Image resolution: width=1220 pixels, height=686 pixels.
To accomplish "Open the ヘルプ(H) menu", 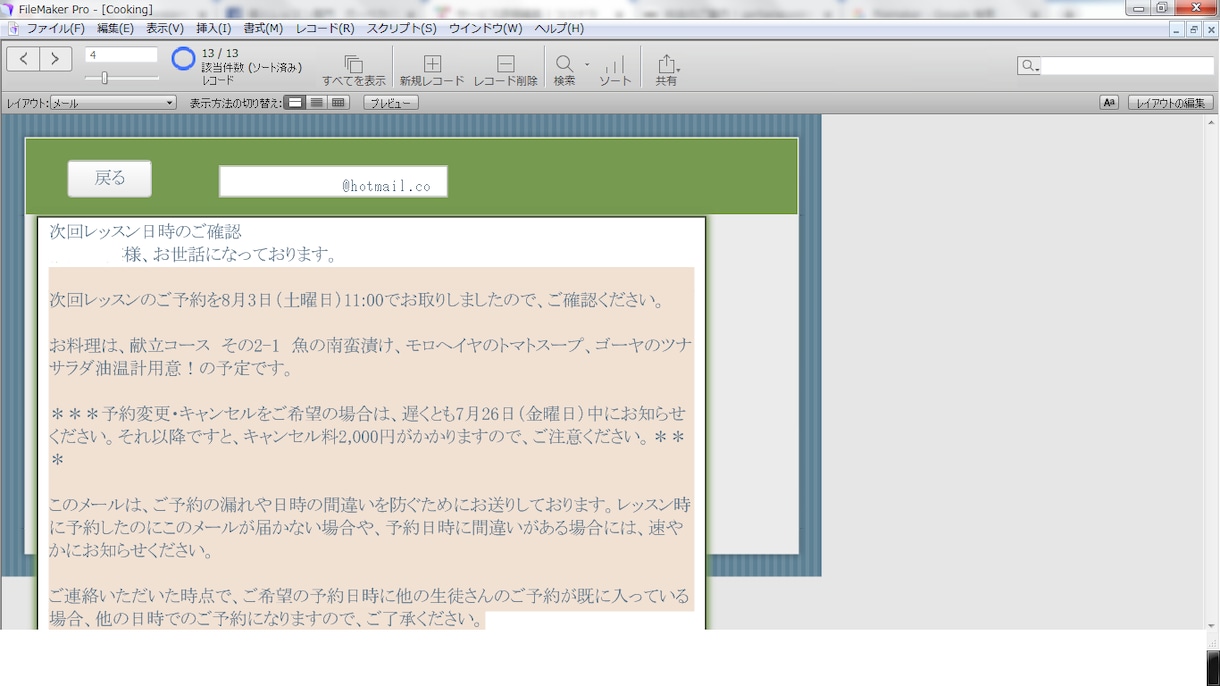I will 559,29.
